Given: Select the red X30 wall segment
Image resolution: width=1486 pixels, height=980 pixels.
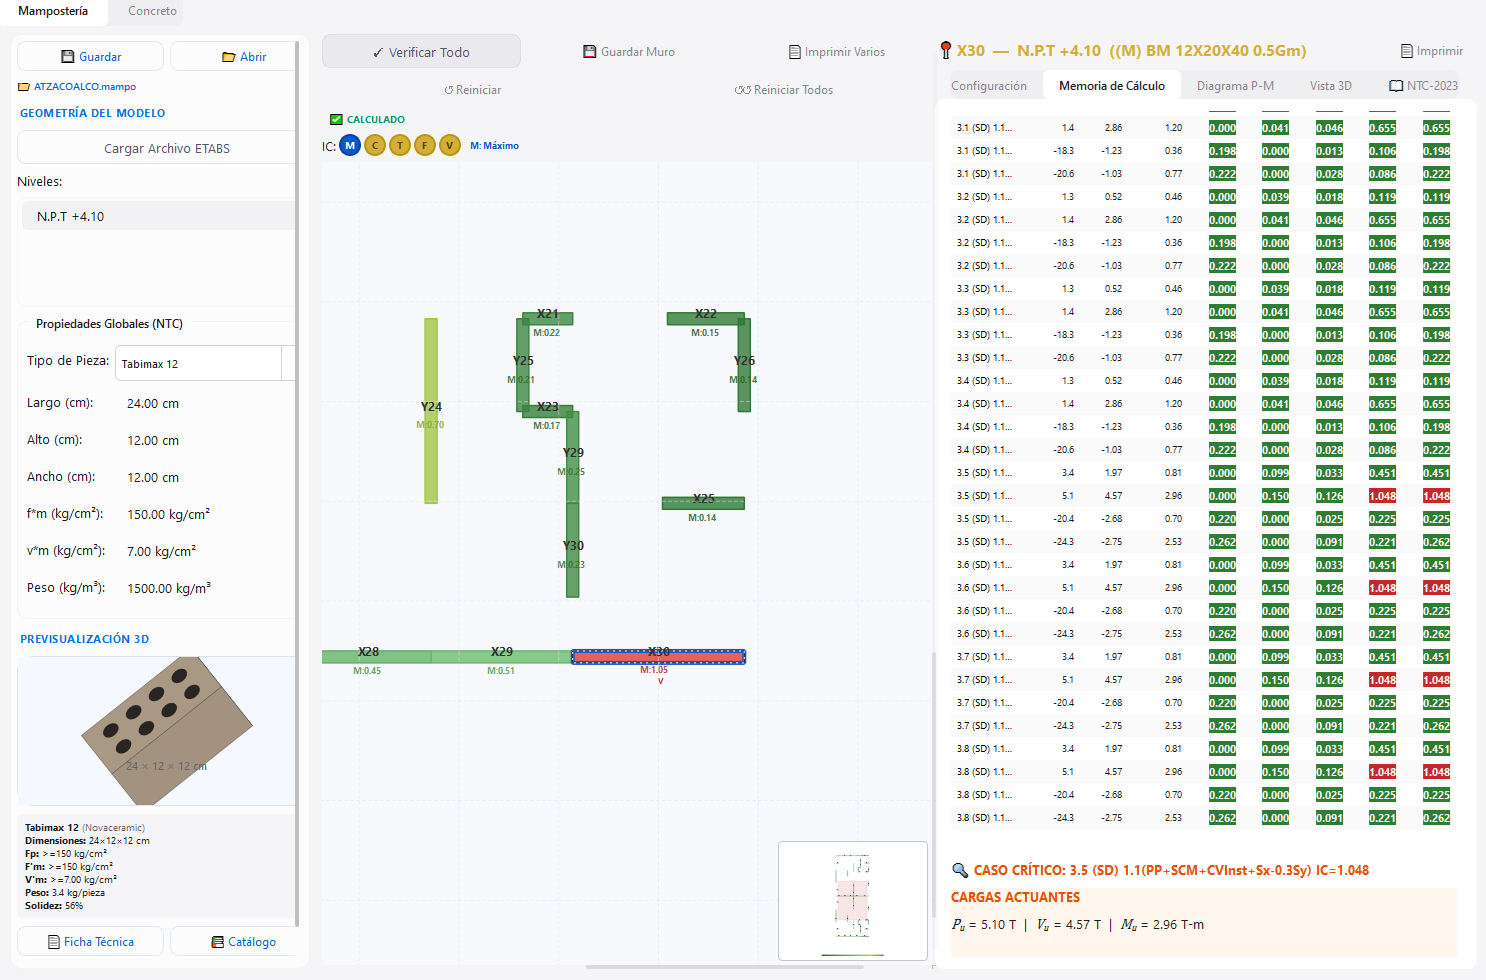Looking at the screenshot, I should pyautogui.click(x=658, y=657).
